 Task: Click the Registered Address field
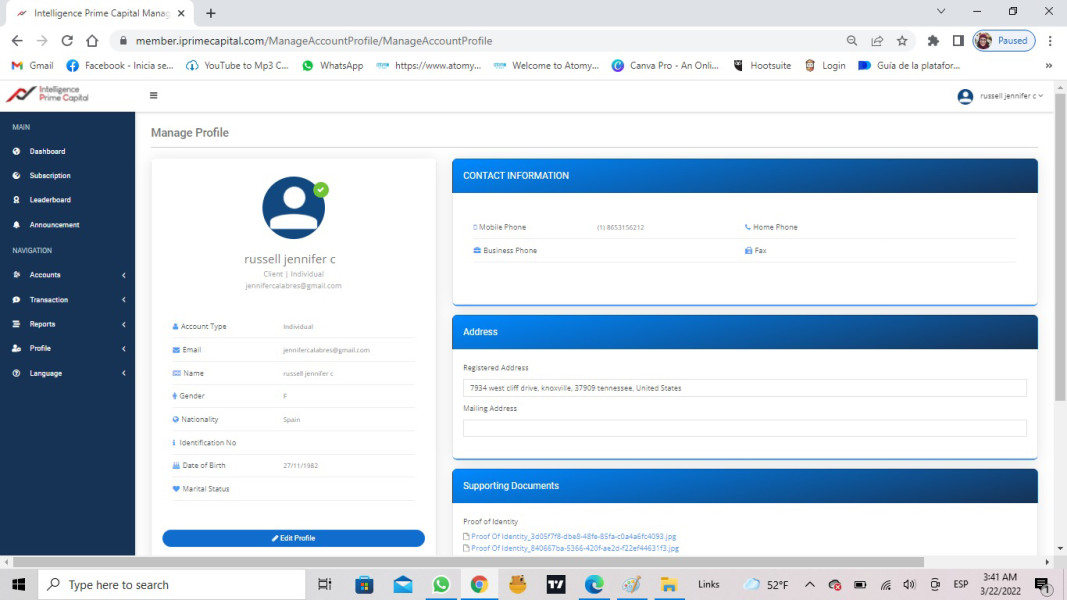[744, 388]
